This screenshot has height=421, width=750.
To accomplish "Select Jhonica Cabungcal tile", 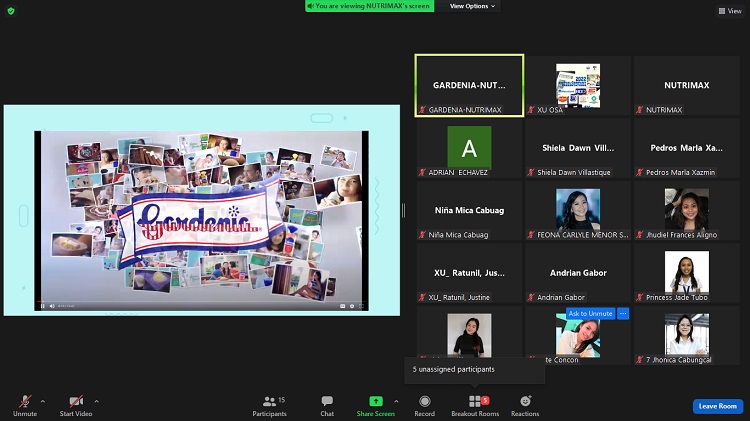I will 687,336.
